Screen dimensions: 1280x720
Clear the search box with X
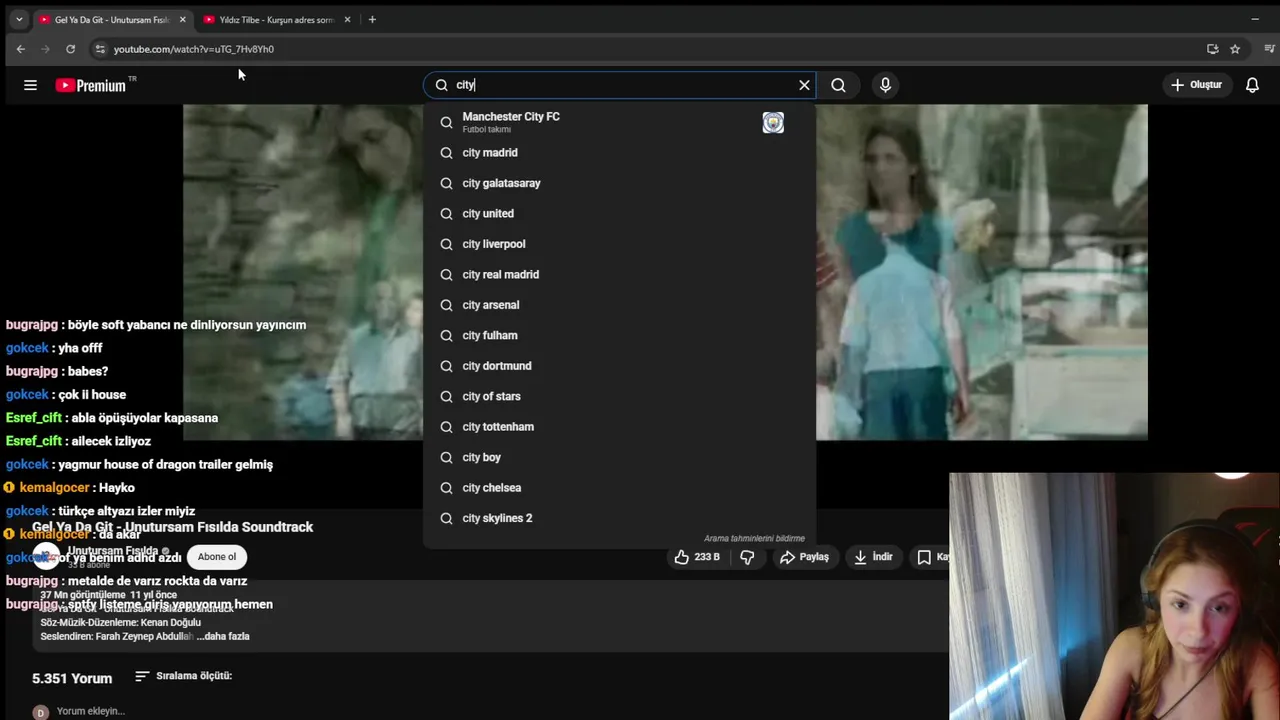pos(804,85)
